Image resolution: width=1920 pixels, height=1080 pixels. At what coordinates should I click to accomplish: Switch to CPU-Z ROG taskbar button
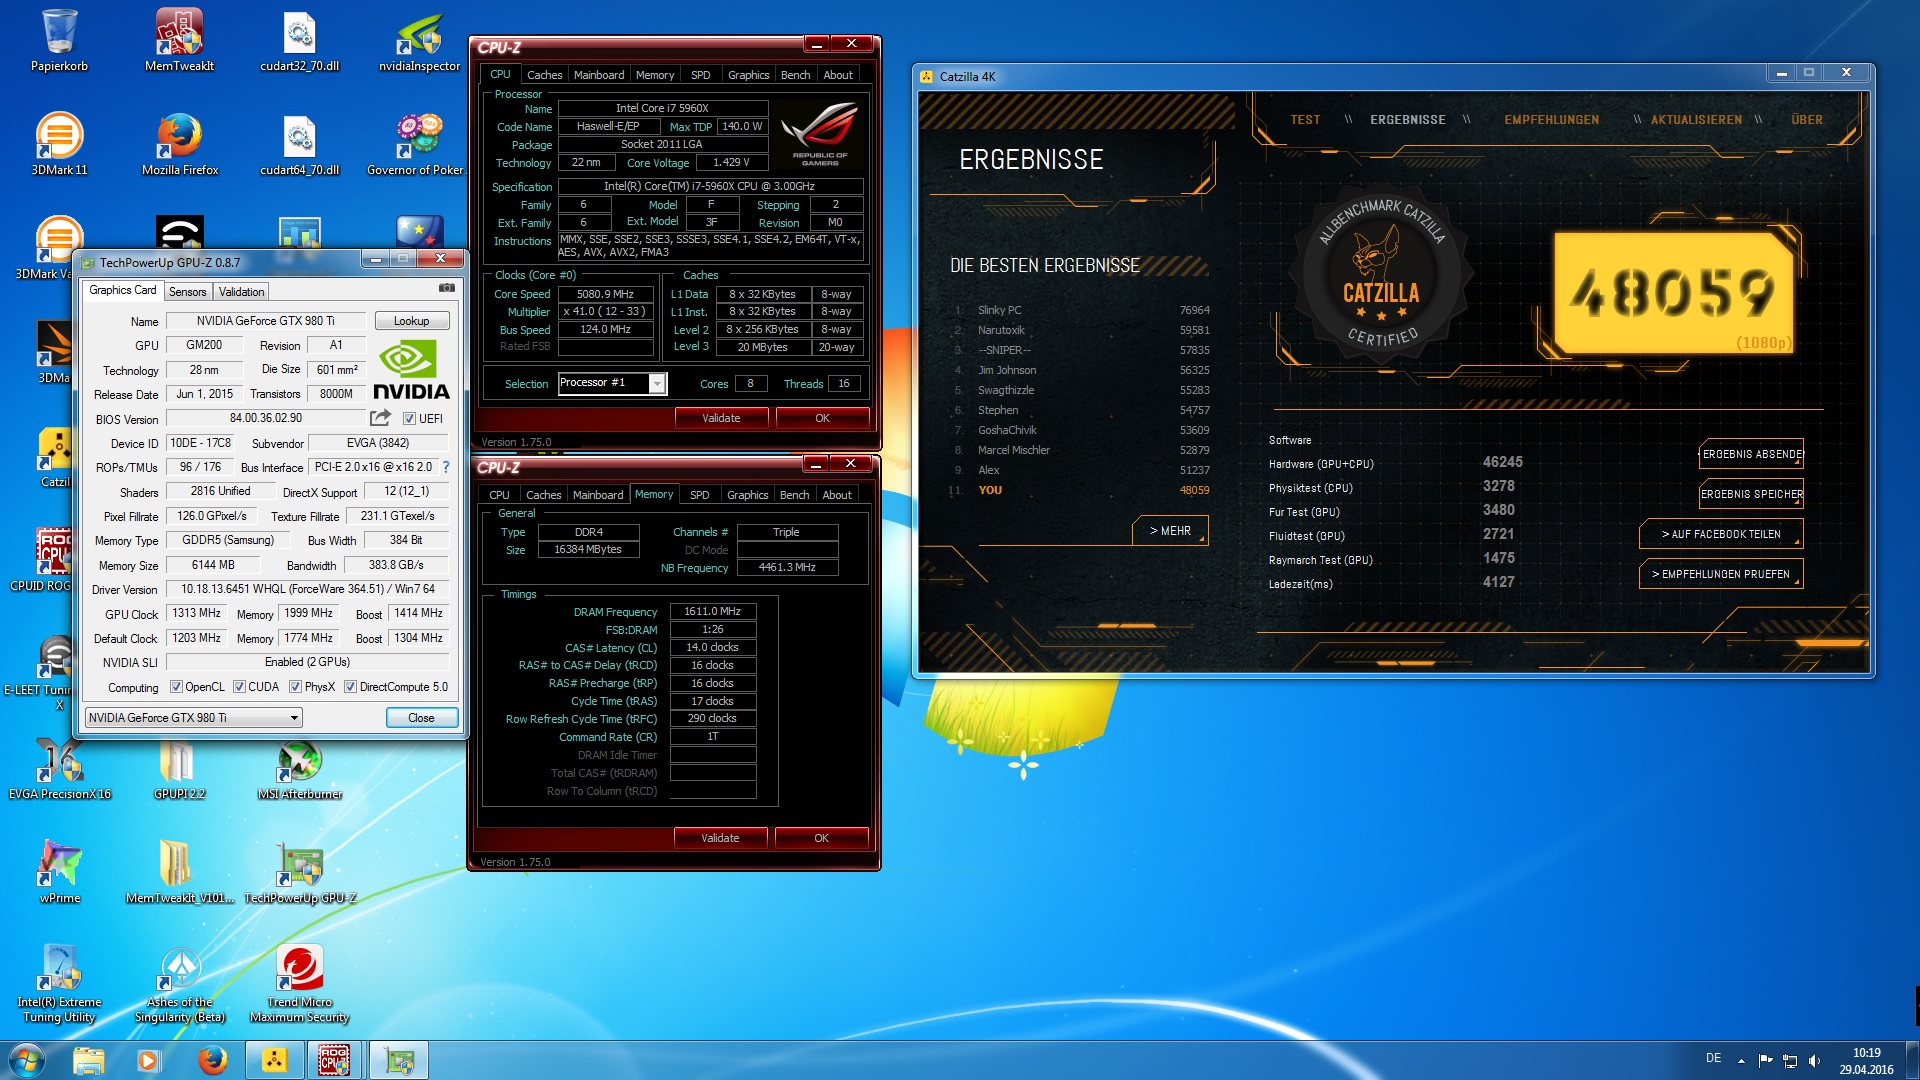335,1060
